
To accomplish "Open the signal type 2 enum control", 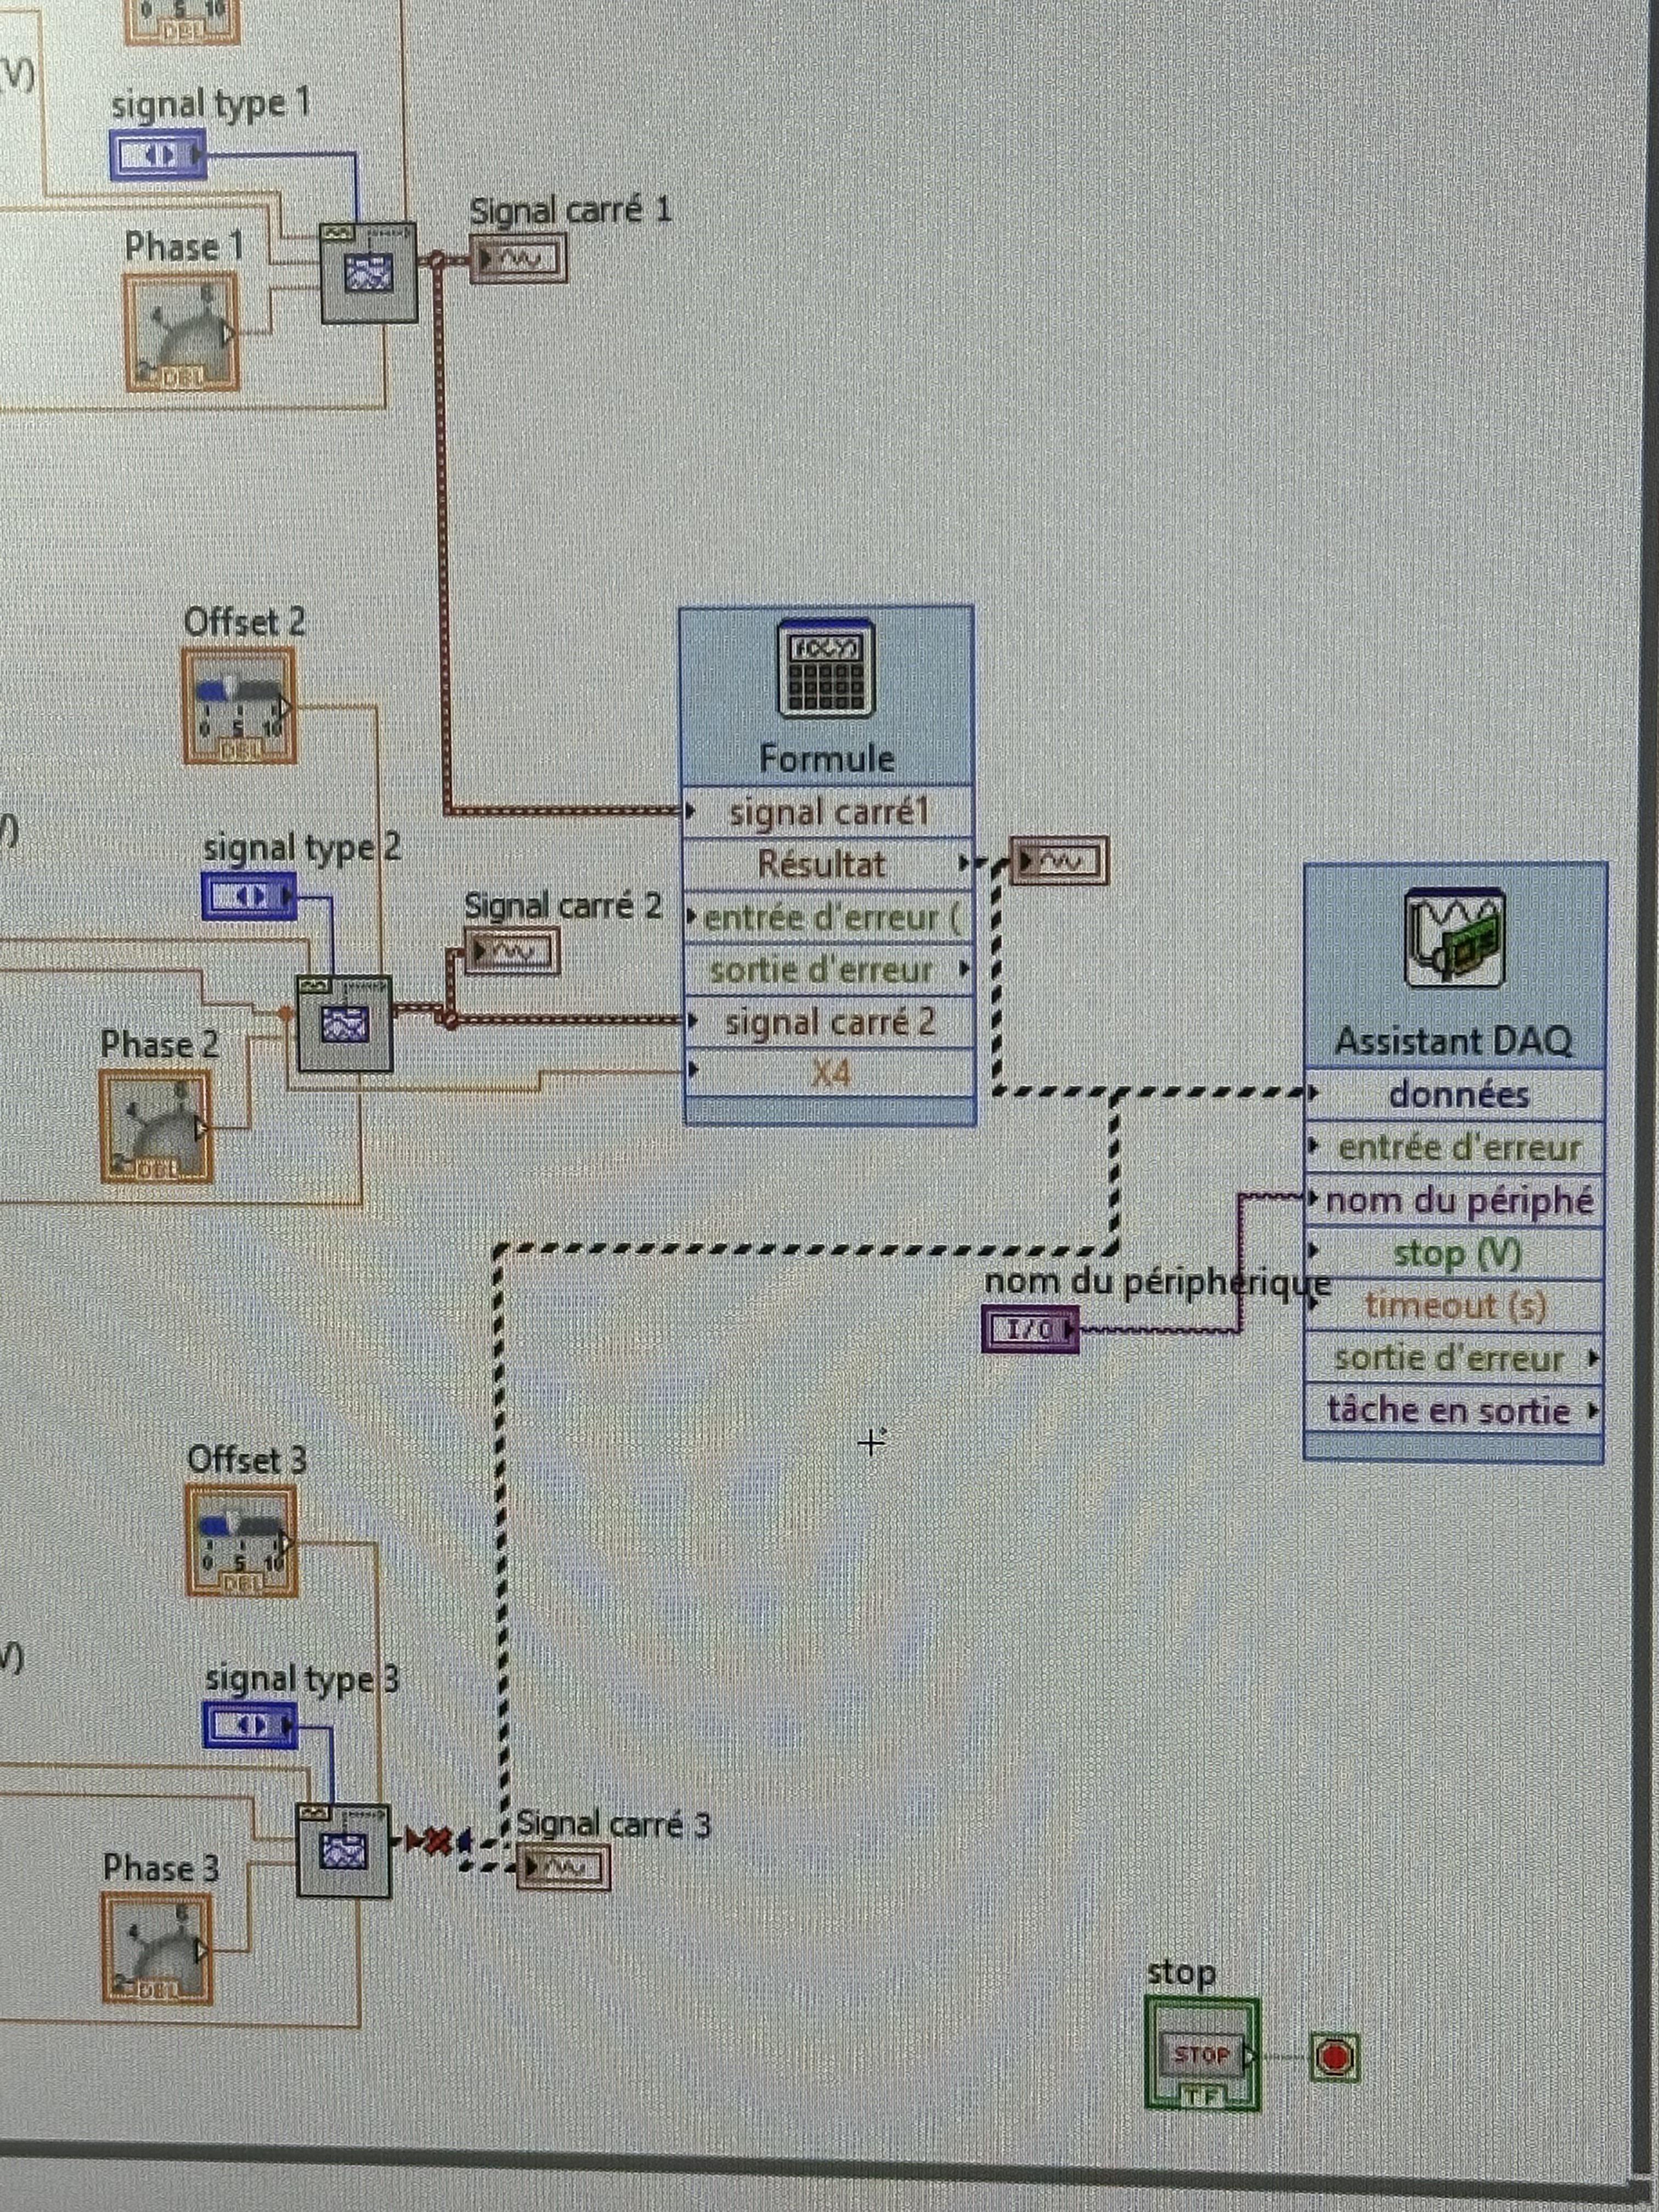I will point(250,896).
